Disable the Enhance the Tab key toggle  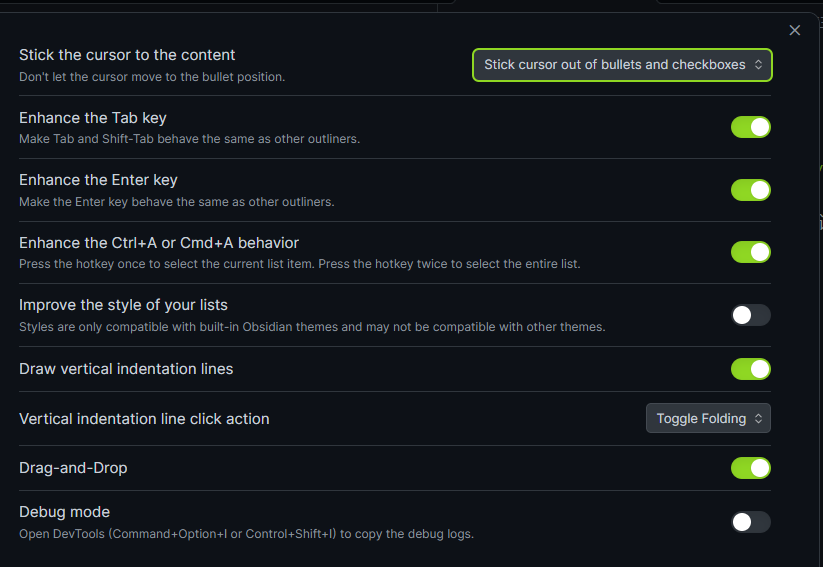click(751, 127)
